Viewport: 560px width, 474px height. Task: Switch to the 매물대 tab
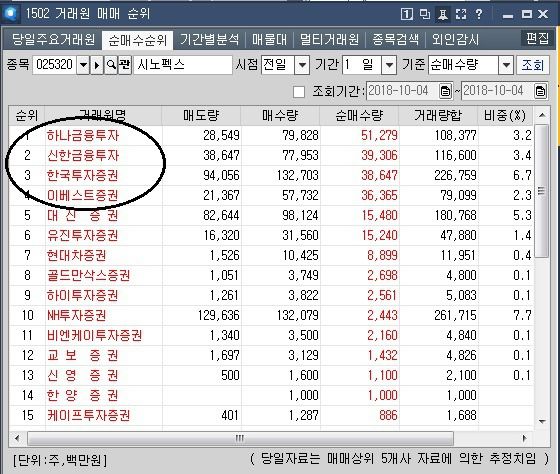(x=269, y=40)
